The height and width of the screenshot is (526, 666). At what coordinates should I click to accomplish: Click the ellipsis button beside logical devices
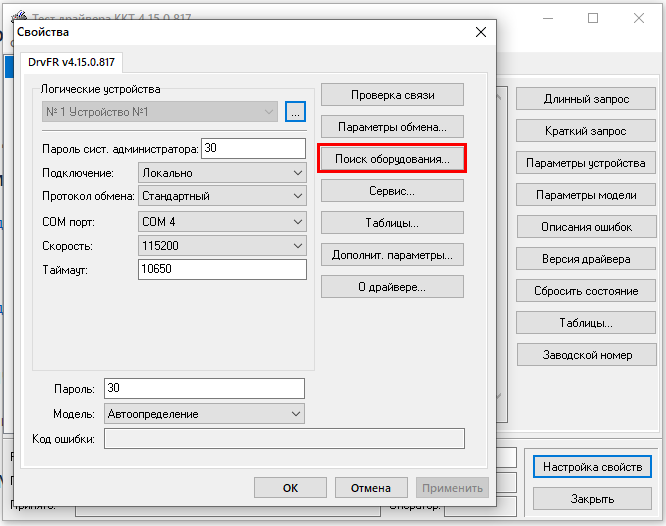click(294, 112)
